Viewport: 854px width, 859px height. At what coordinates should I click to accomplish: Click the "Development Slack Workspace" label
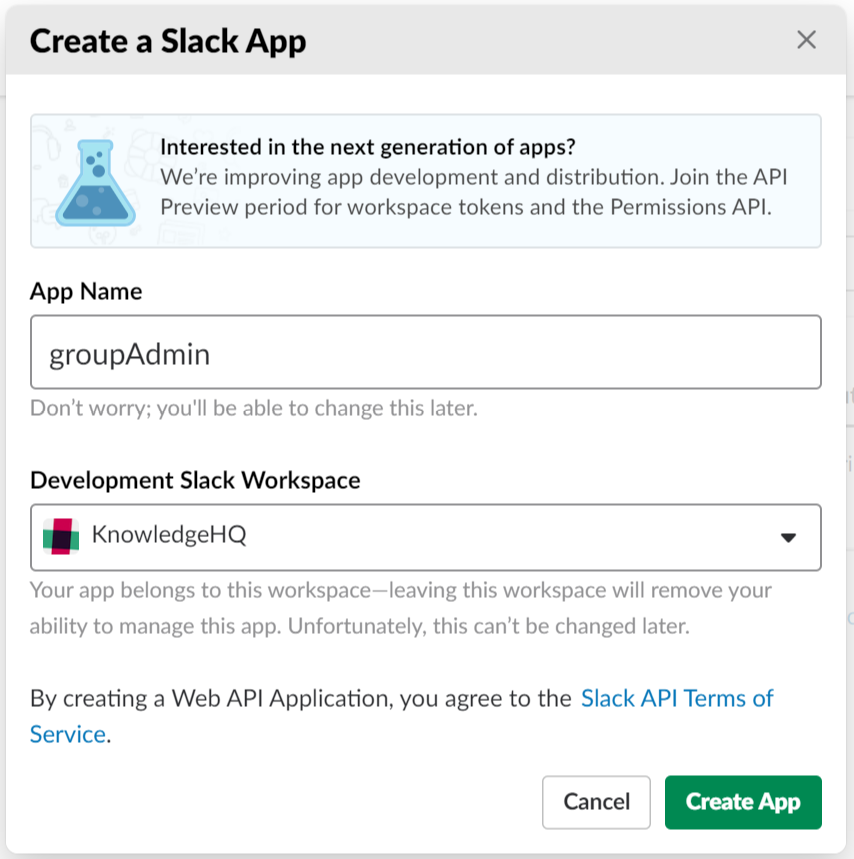coord(195,480)
